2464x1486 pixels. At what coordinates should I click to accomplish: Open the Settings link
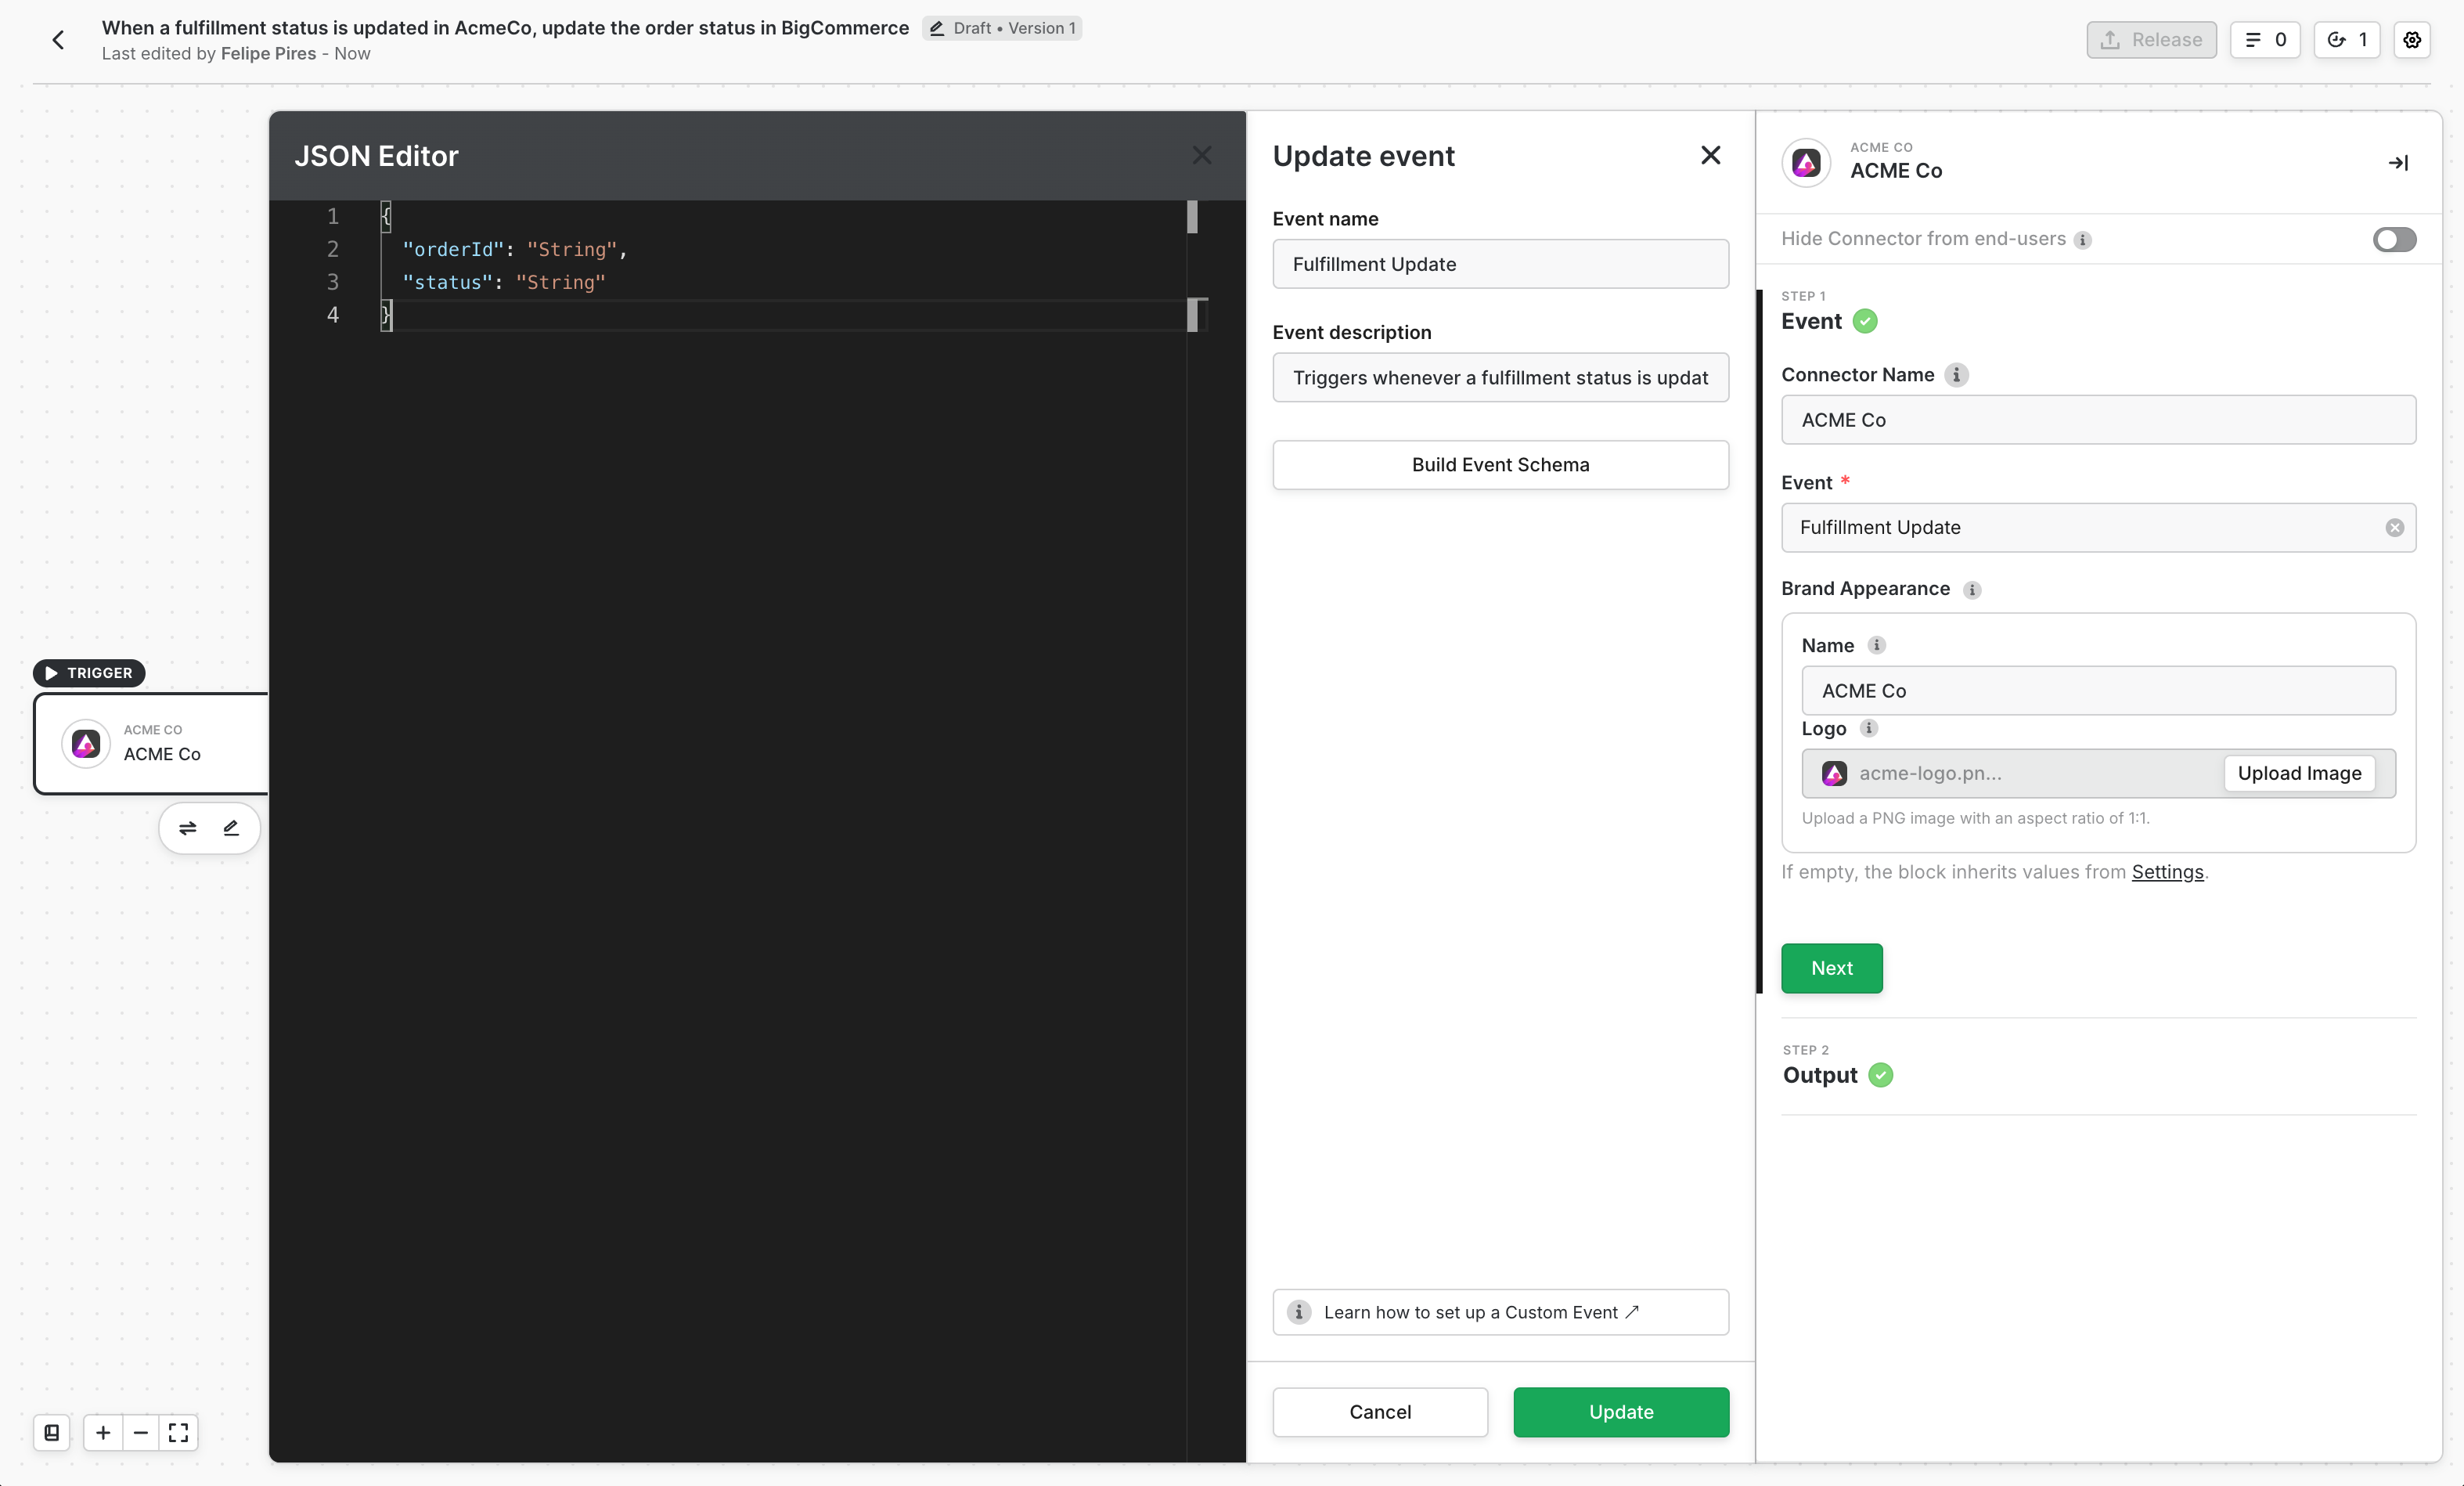point(2167,872)
